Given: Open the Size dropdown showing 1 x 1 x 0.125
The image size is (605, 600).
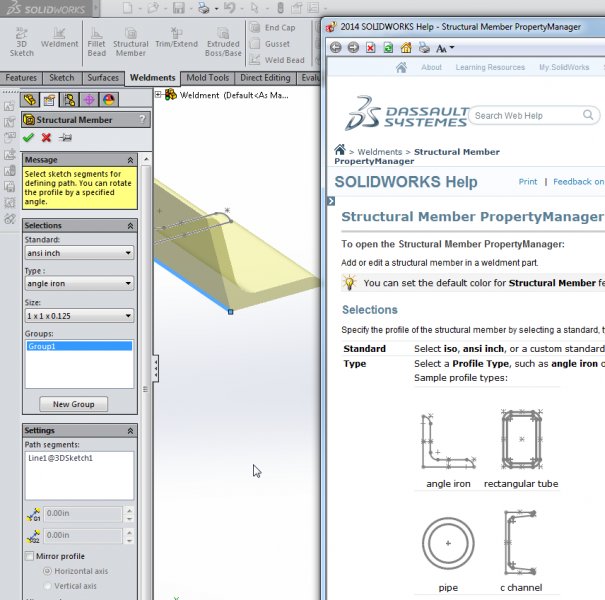Looking at the screenshot, I should [x=79, y=316].
